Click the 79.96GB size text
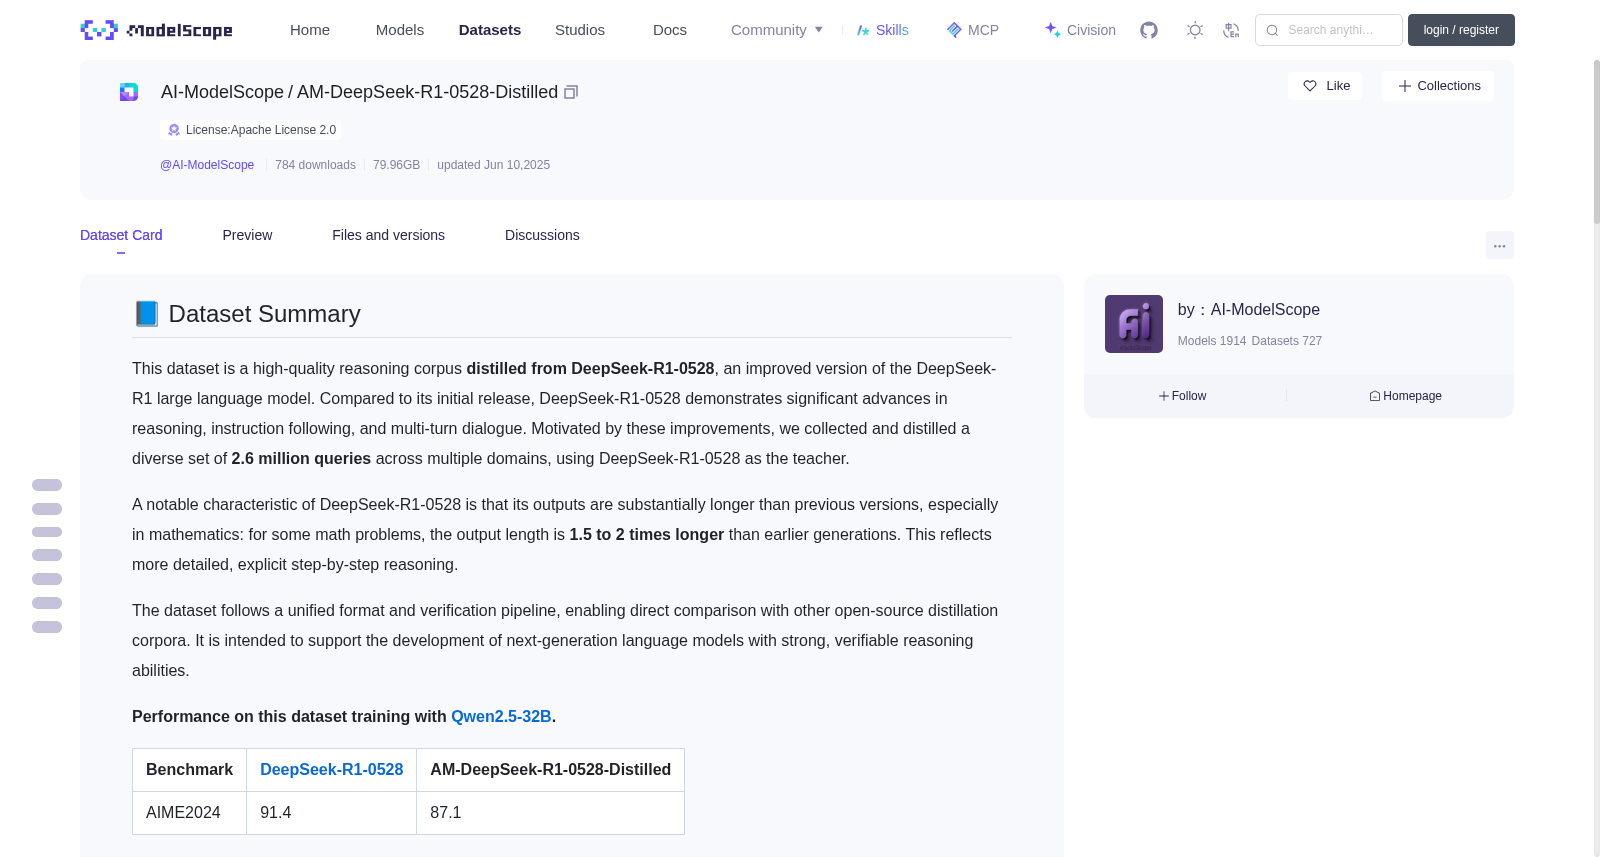Screen dimensions: 1600x857 point(396,165)
